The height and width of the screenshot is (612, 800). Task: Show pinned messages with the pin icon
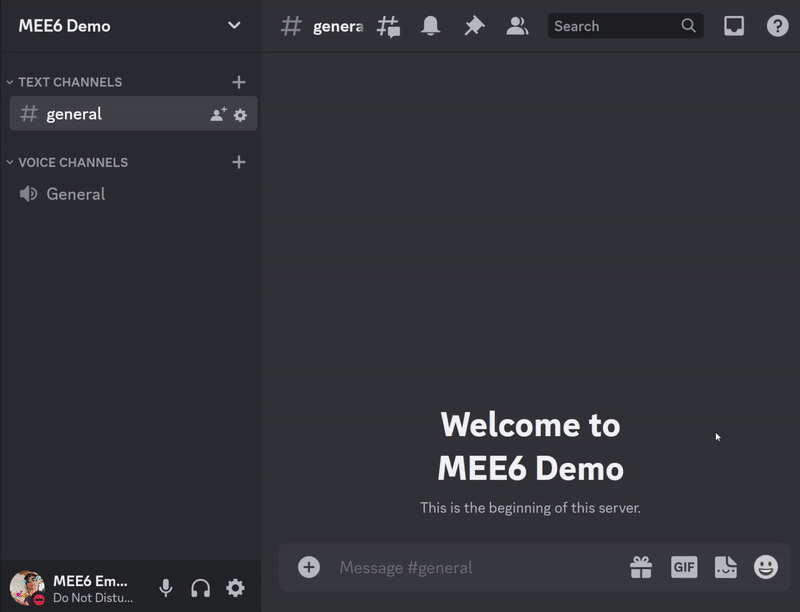[x=474, y=26]
